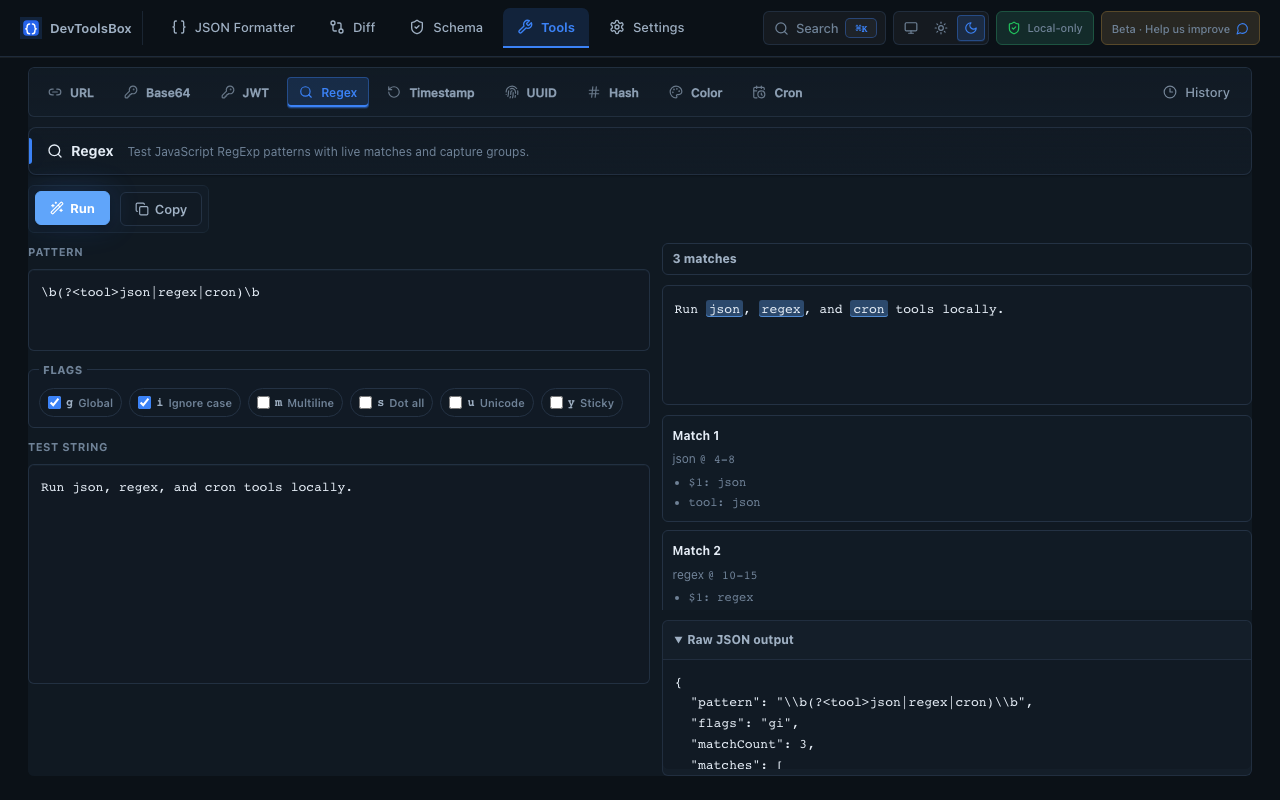Enable the Multiline flag checkbox

pos(264,403)
